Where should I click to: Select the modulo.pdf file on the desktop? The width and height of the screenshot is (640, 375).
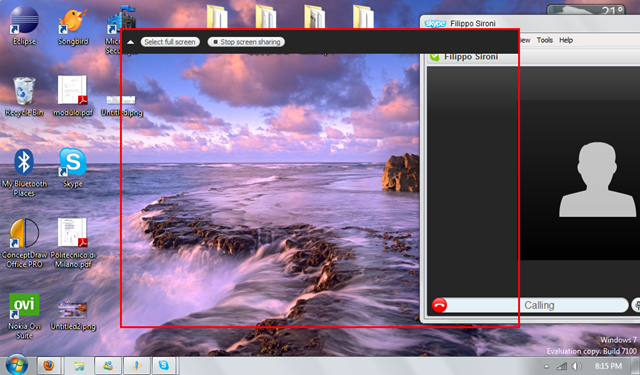tap(73, 96)
